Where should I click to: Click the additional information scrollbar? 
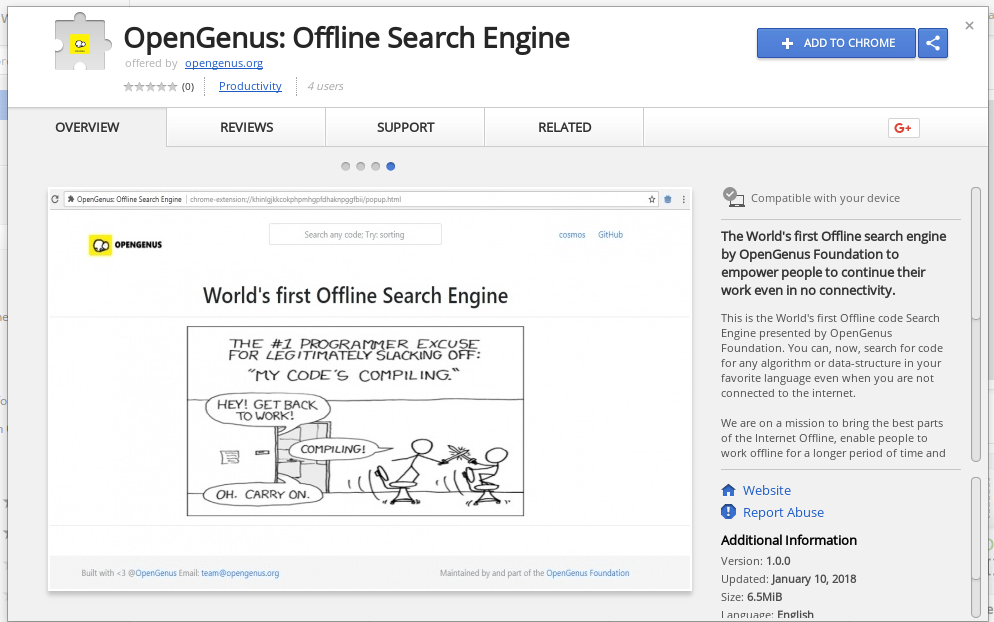click(x=976, y=547)
